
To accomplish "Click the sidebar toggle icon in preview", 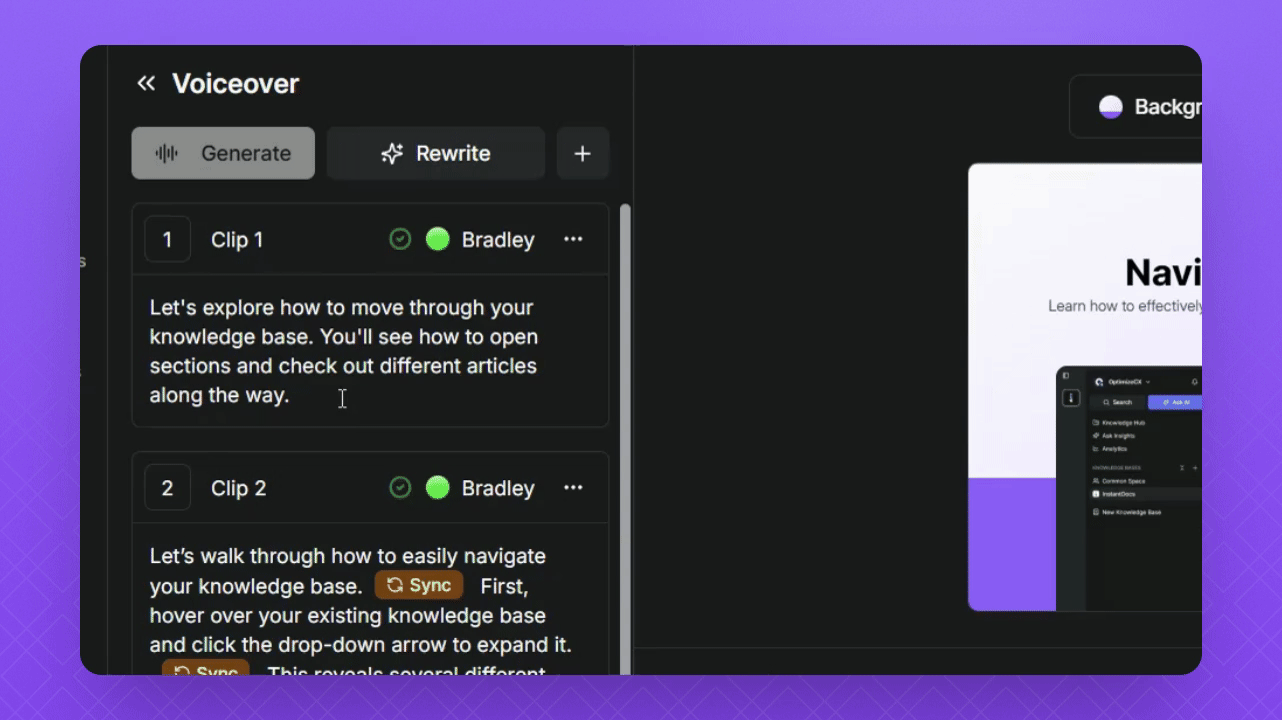I will point(1066,376).
